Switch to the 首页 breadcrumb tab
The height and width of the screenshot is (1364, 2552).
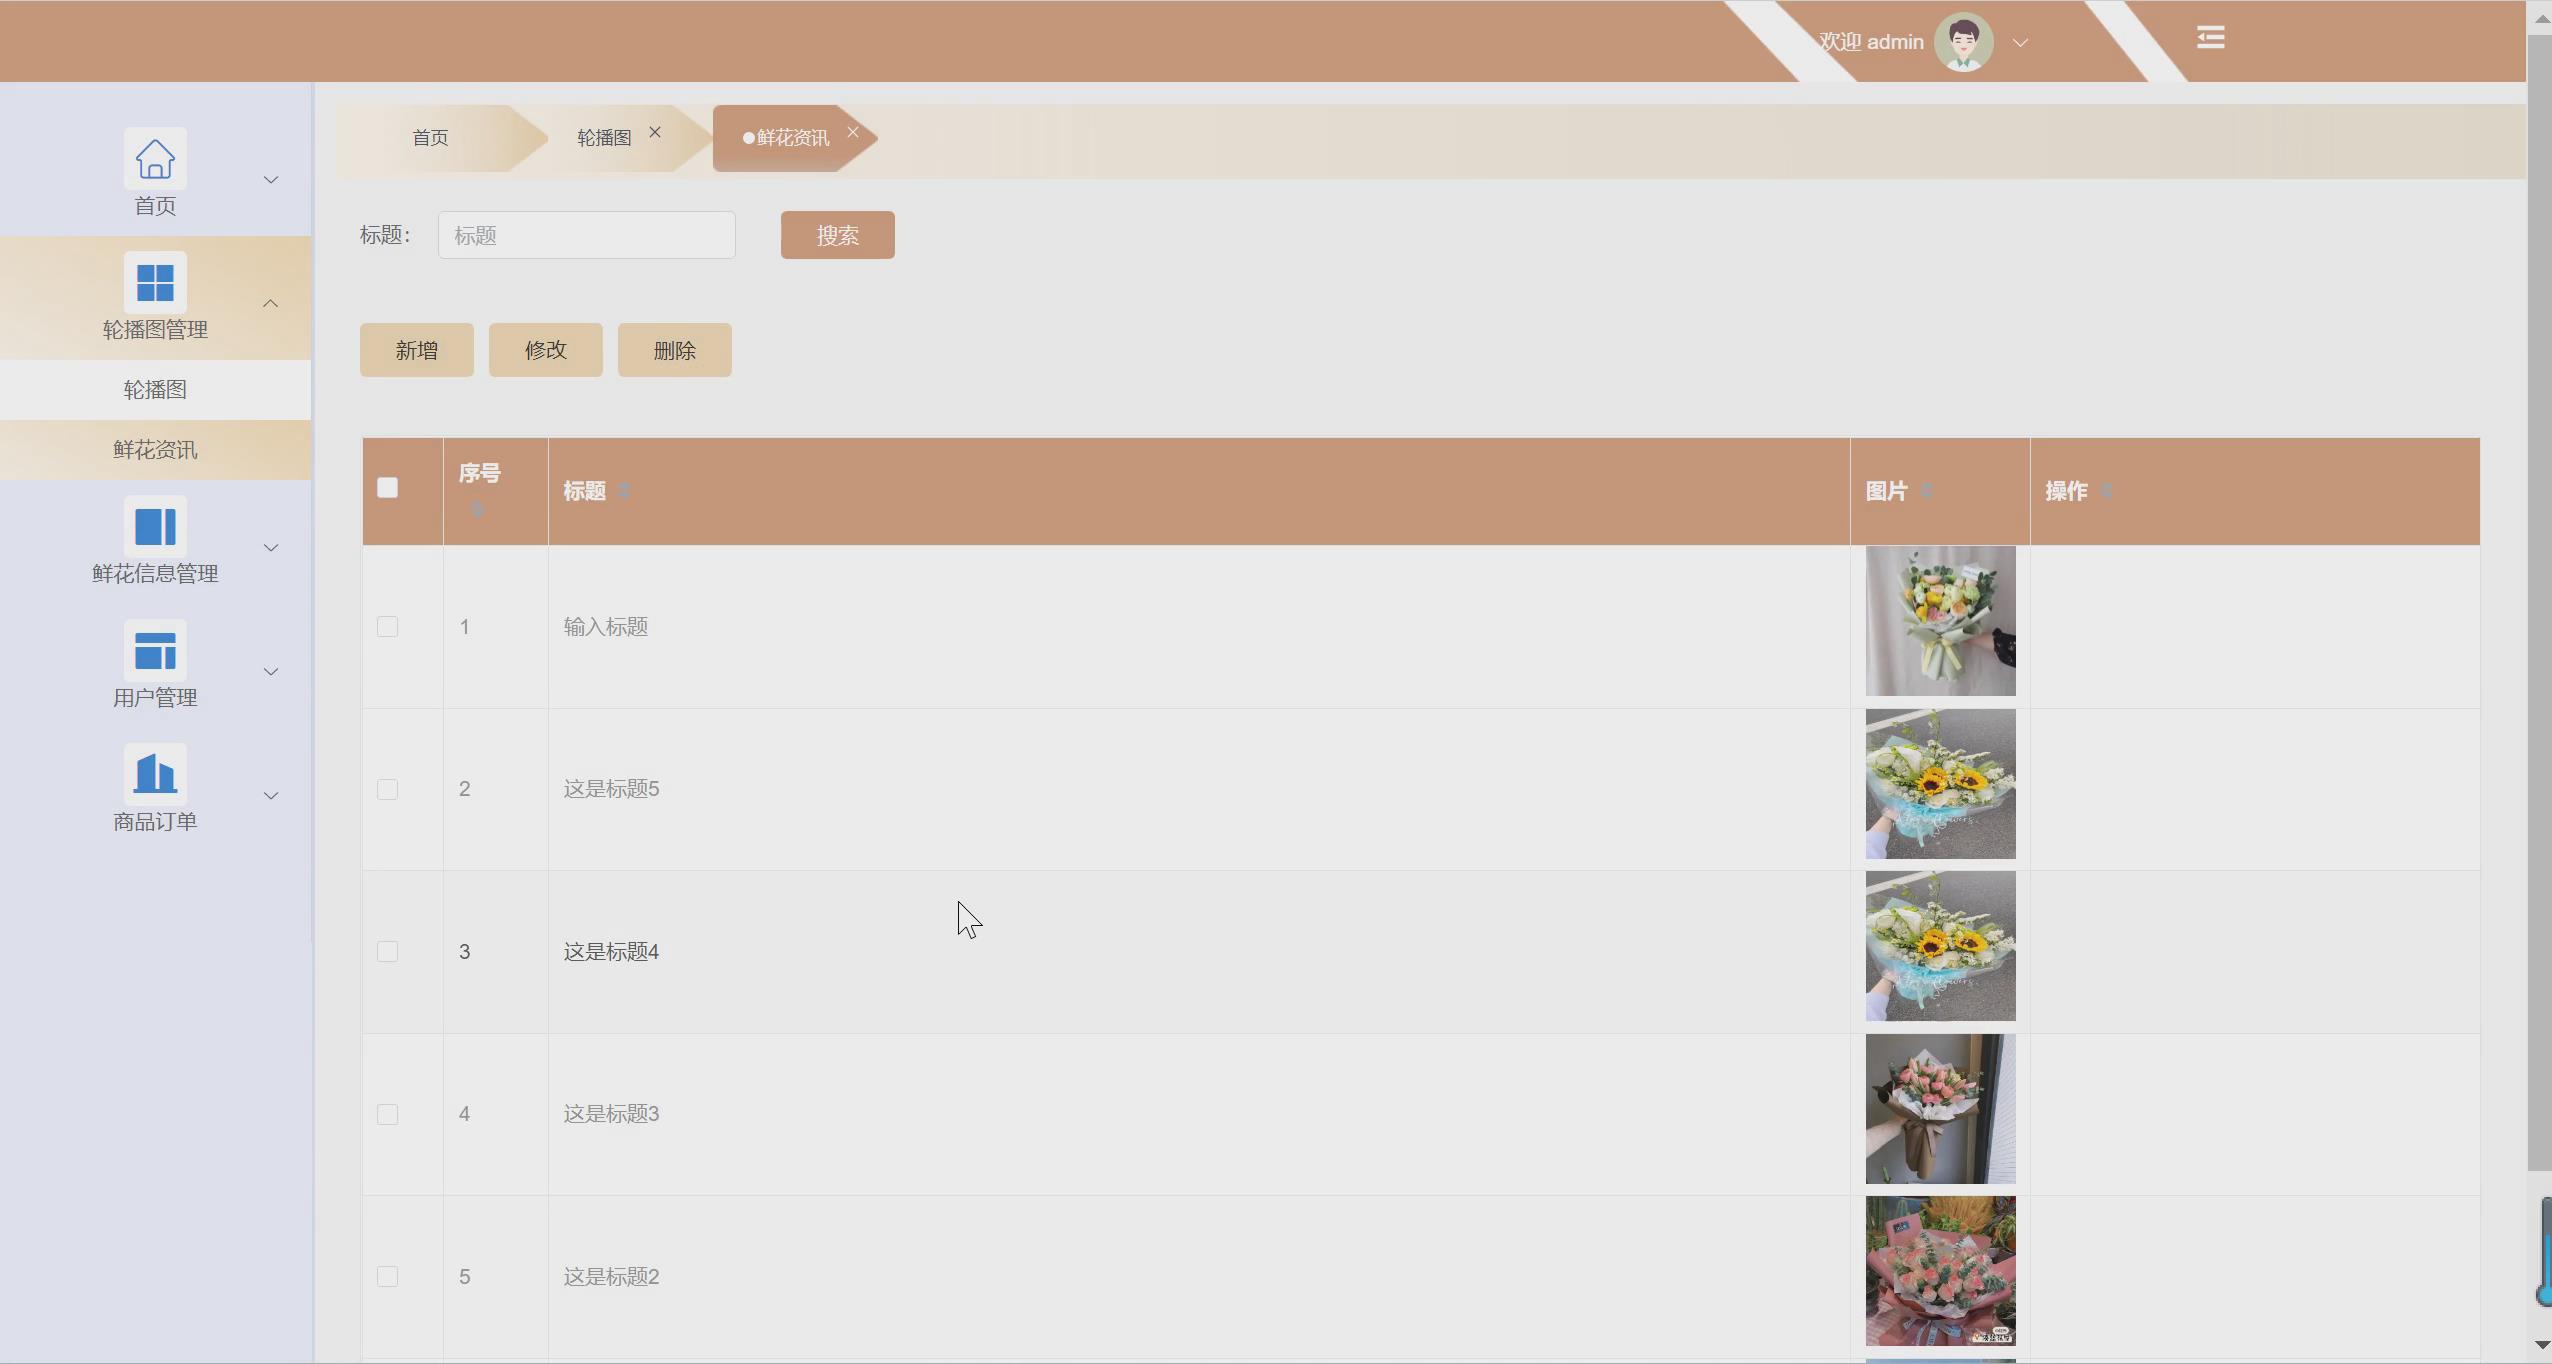tap(430, 138)
